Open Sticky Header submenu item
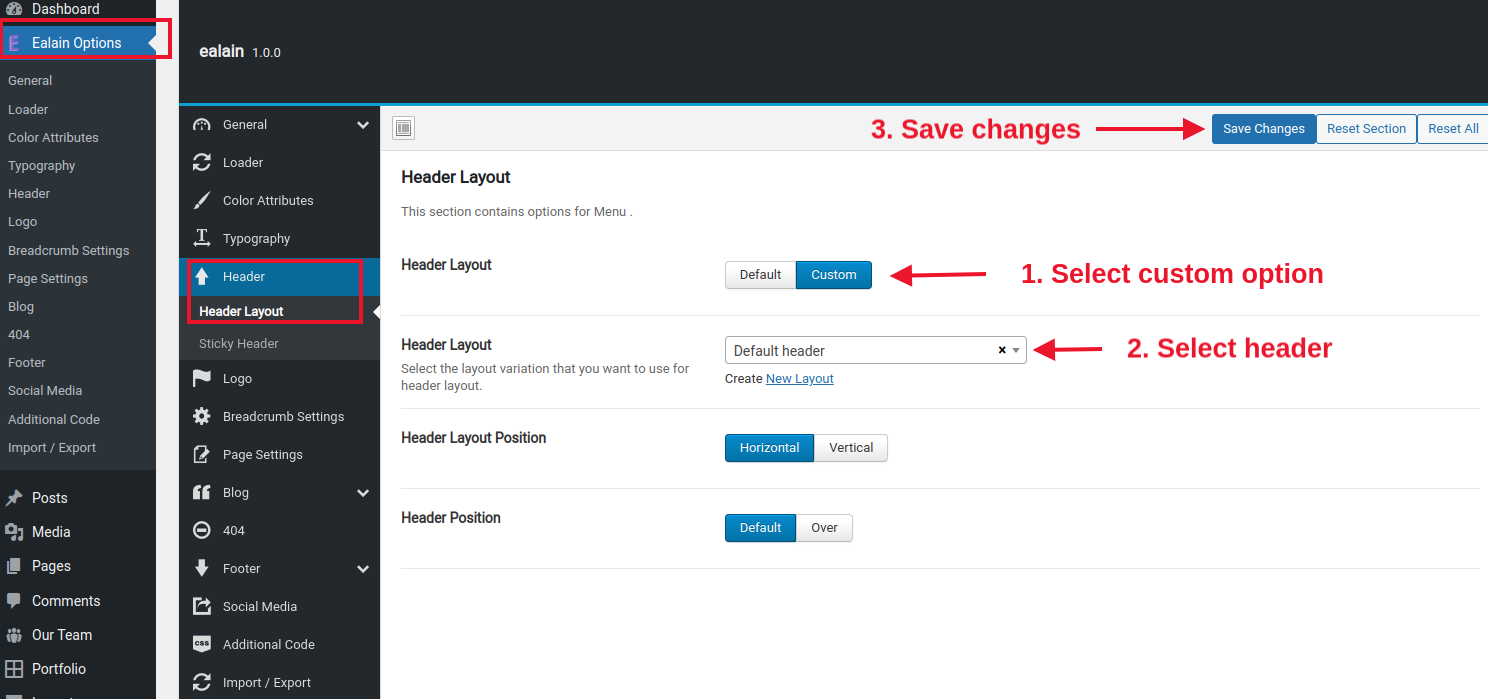Viewport: 1488px width, 699px height. [x=239, y=343]
